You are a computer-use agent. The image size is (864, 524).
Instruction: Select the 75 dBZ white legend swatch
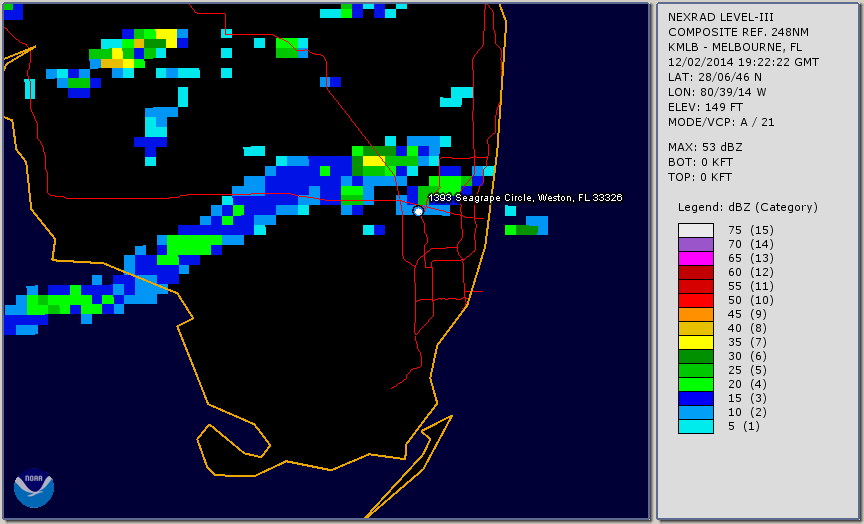click(695, 230)
